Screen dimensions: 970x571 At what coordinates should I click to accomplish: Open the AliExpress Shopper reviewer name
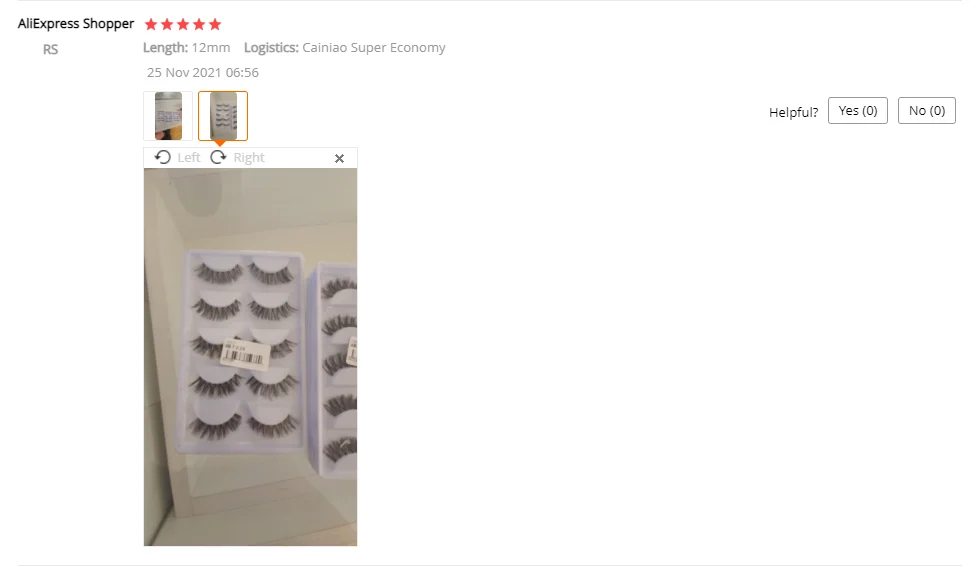tap(76, 24)
